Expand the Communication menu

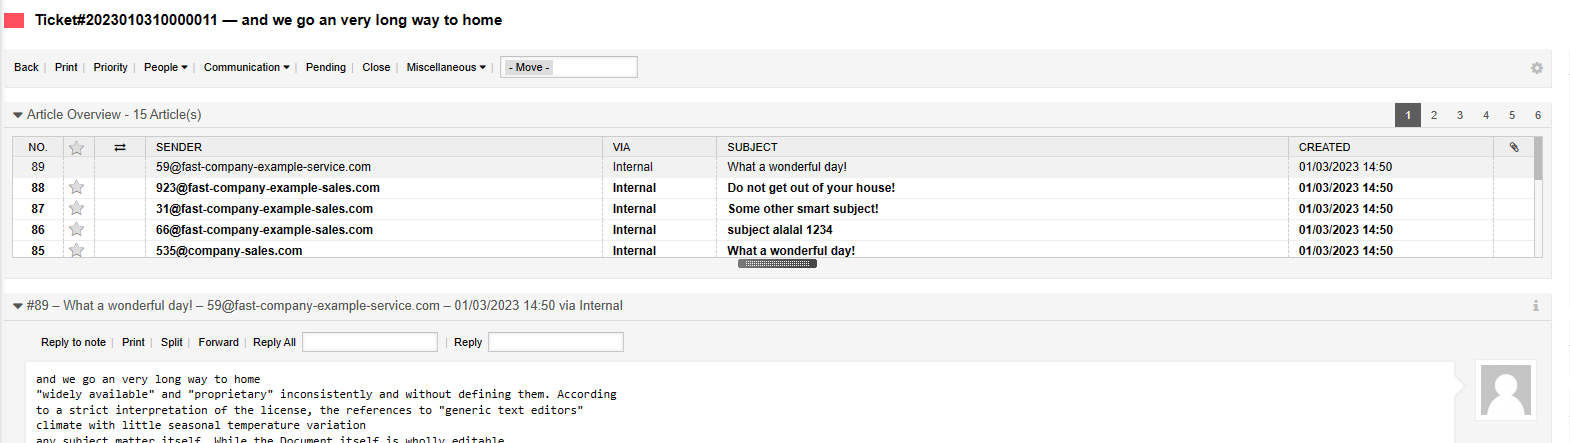click(x=246, y=68)
